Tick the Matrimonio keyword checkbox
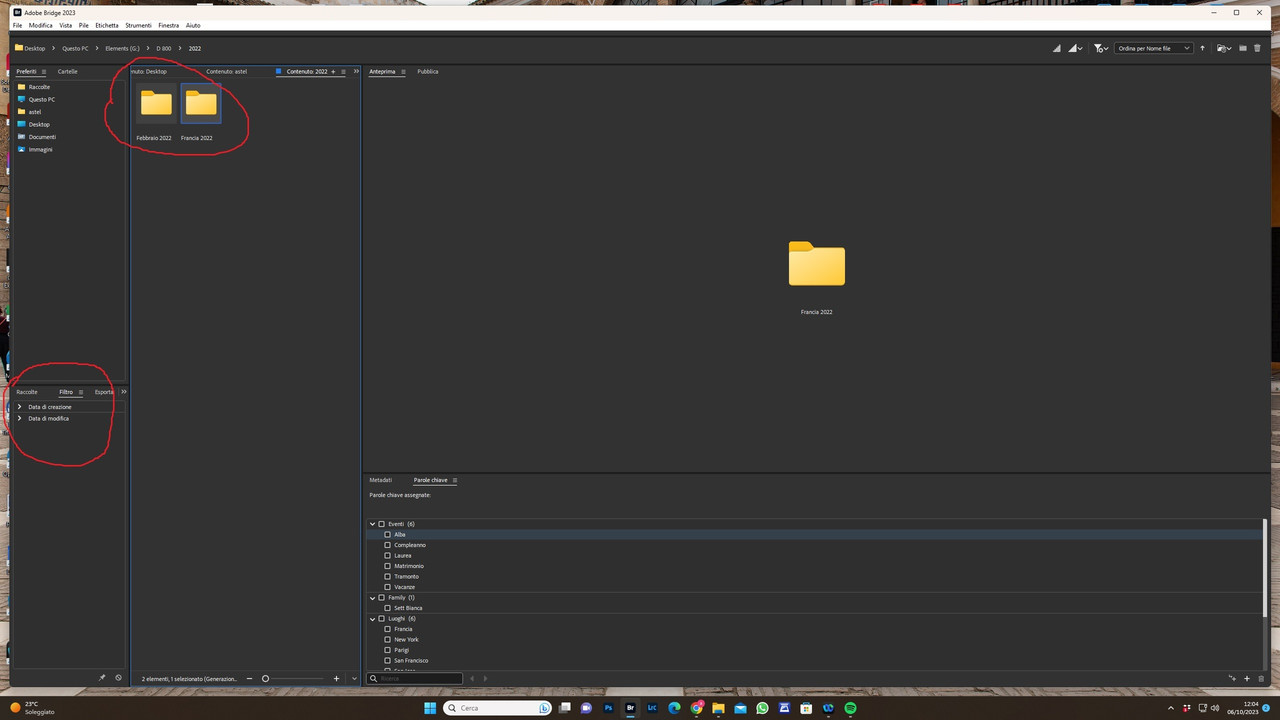Screen dimensions: 1280x720 pos(388,566)
